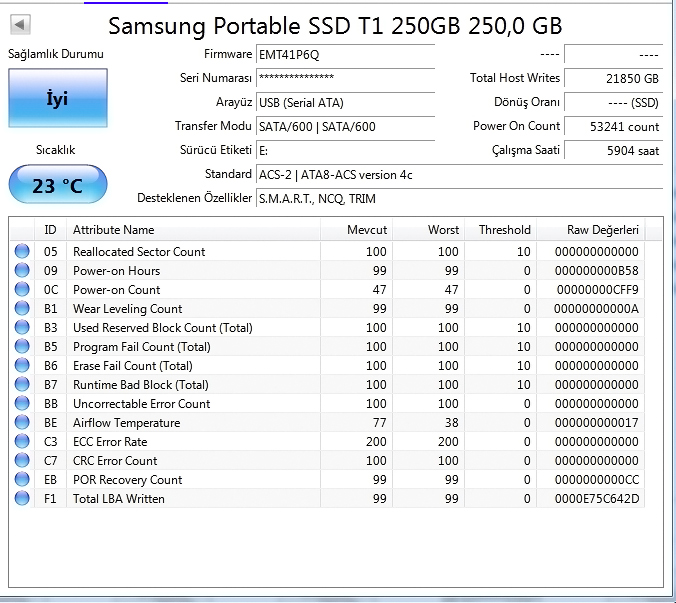The image size is (676, 603).
Task: Click status icon for Erase Fail Count
Action: click(22, 365)
